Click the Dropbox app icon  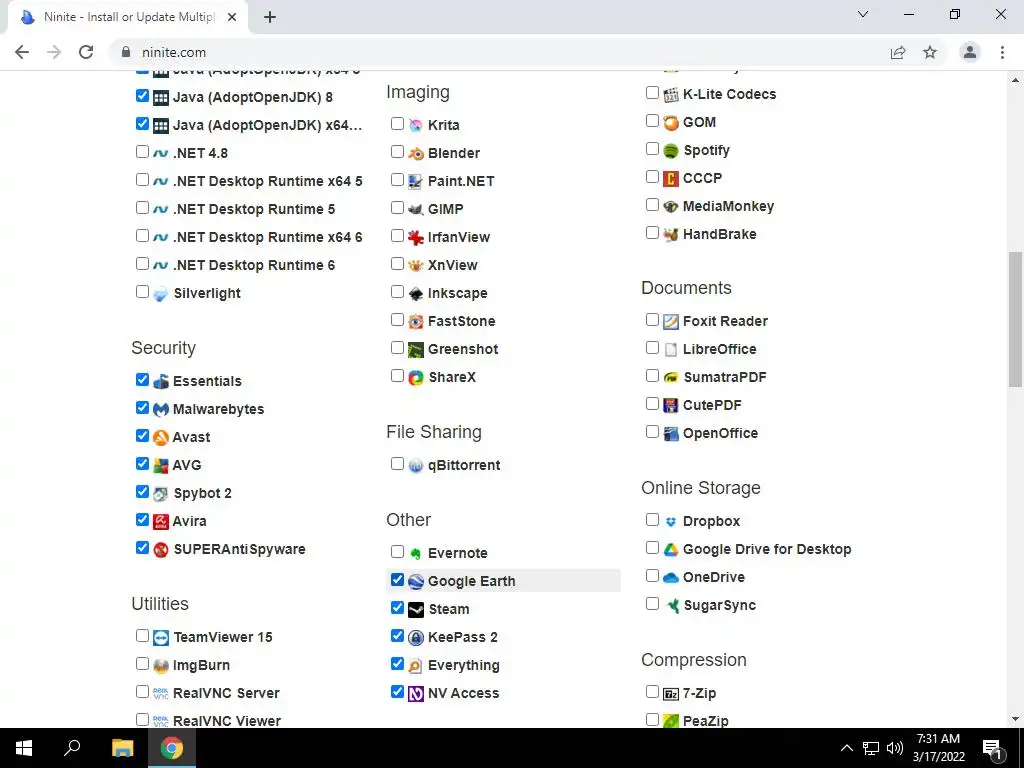click(671, 522)
